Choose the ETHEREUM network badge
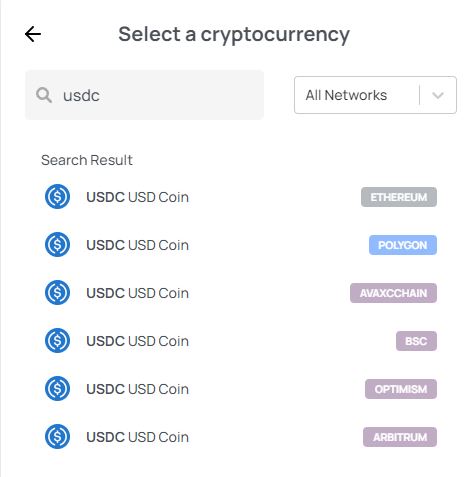 399,197
